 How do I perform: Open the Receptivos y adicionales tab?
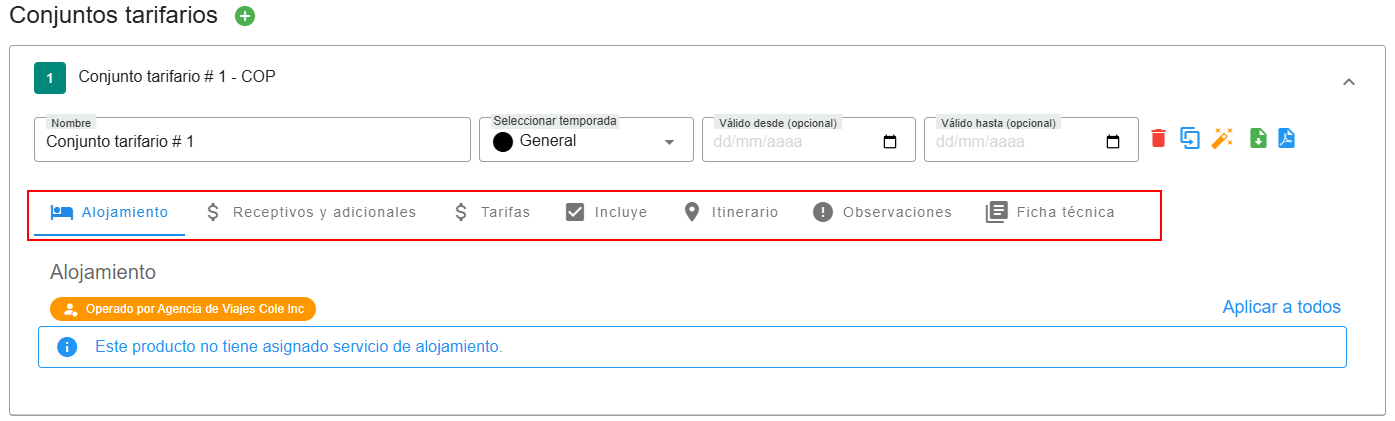[x=310, y=212]
